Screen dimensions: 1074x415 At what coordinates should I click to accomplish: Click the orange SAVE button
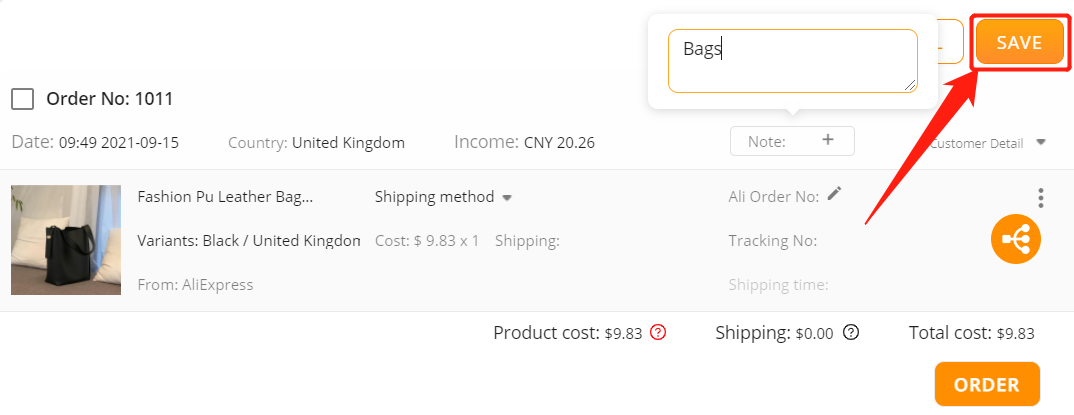1019,42
